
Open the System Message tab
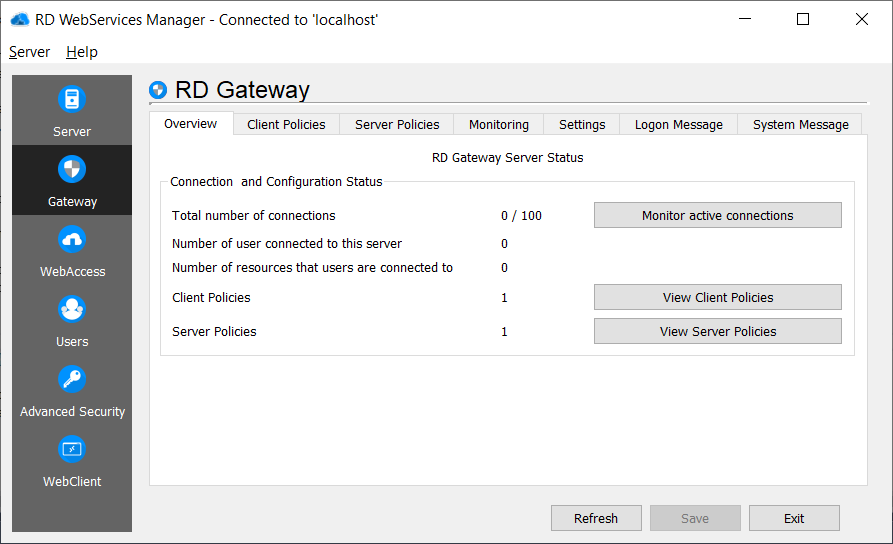[x=801, y=124]
